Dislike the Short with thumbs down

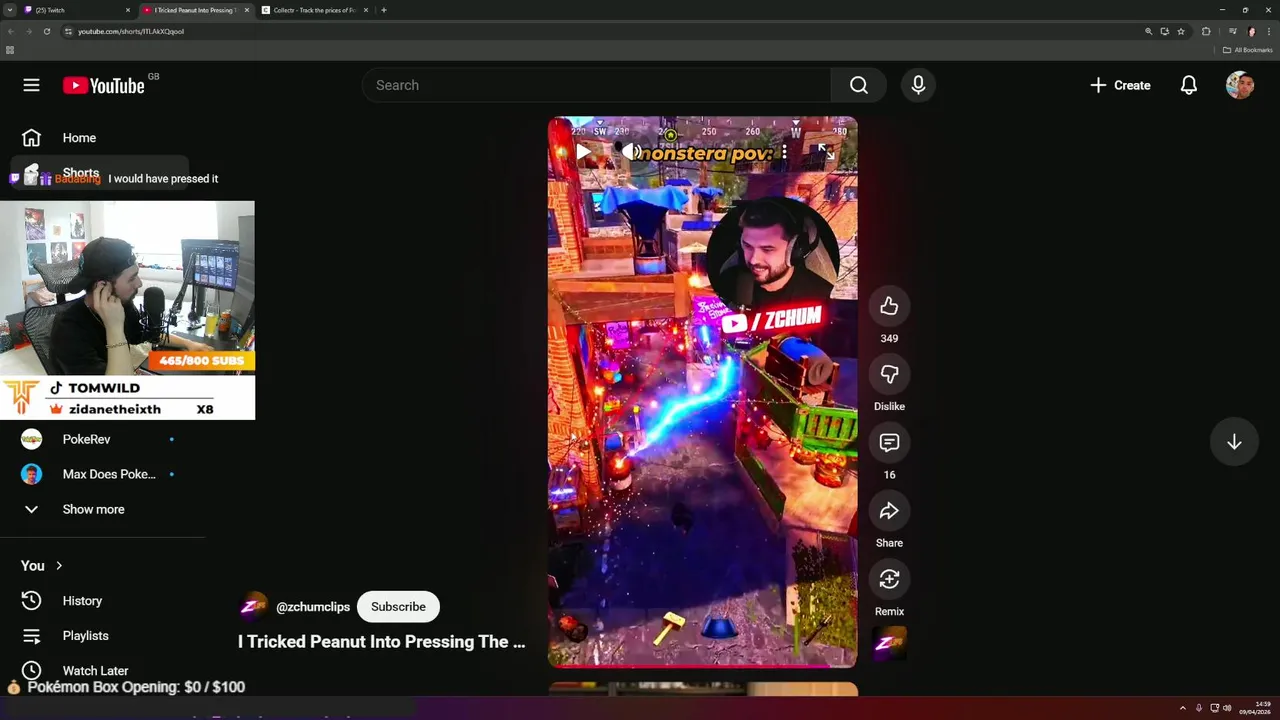889,374
